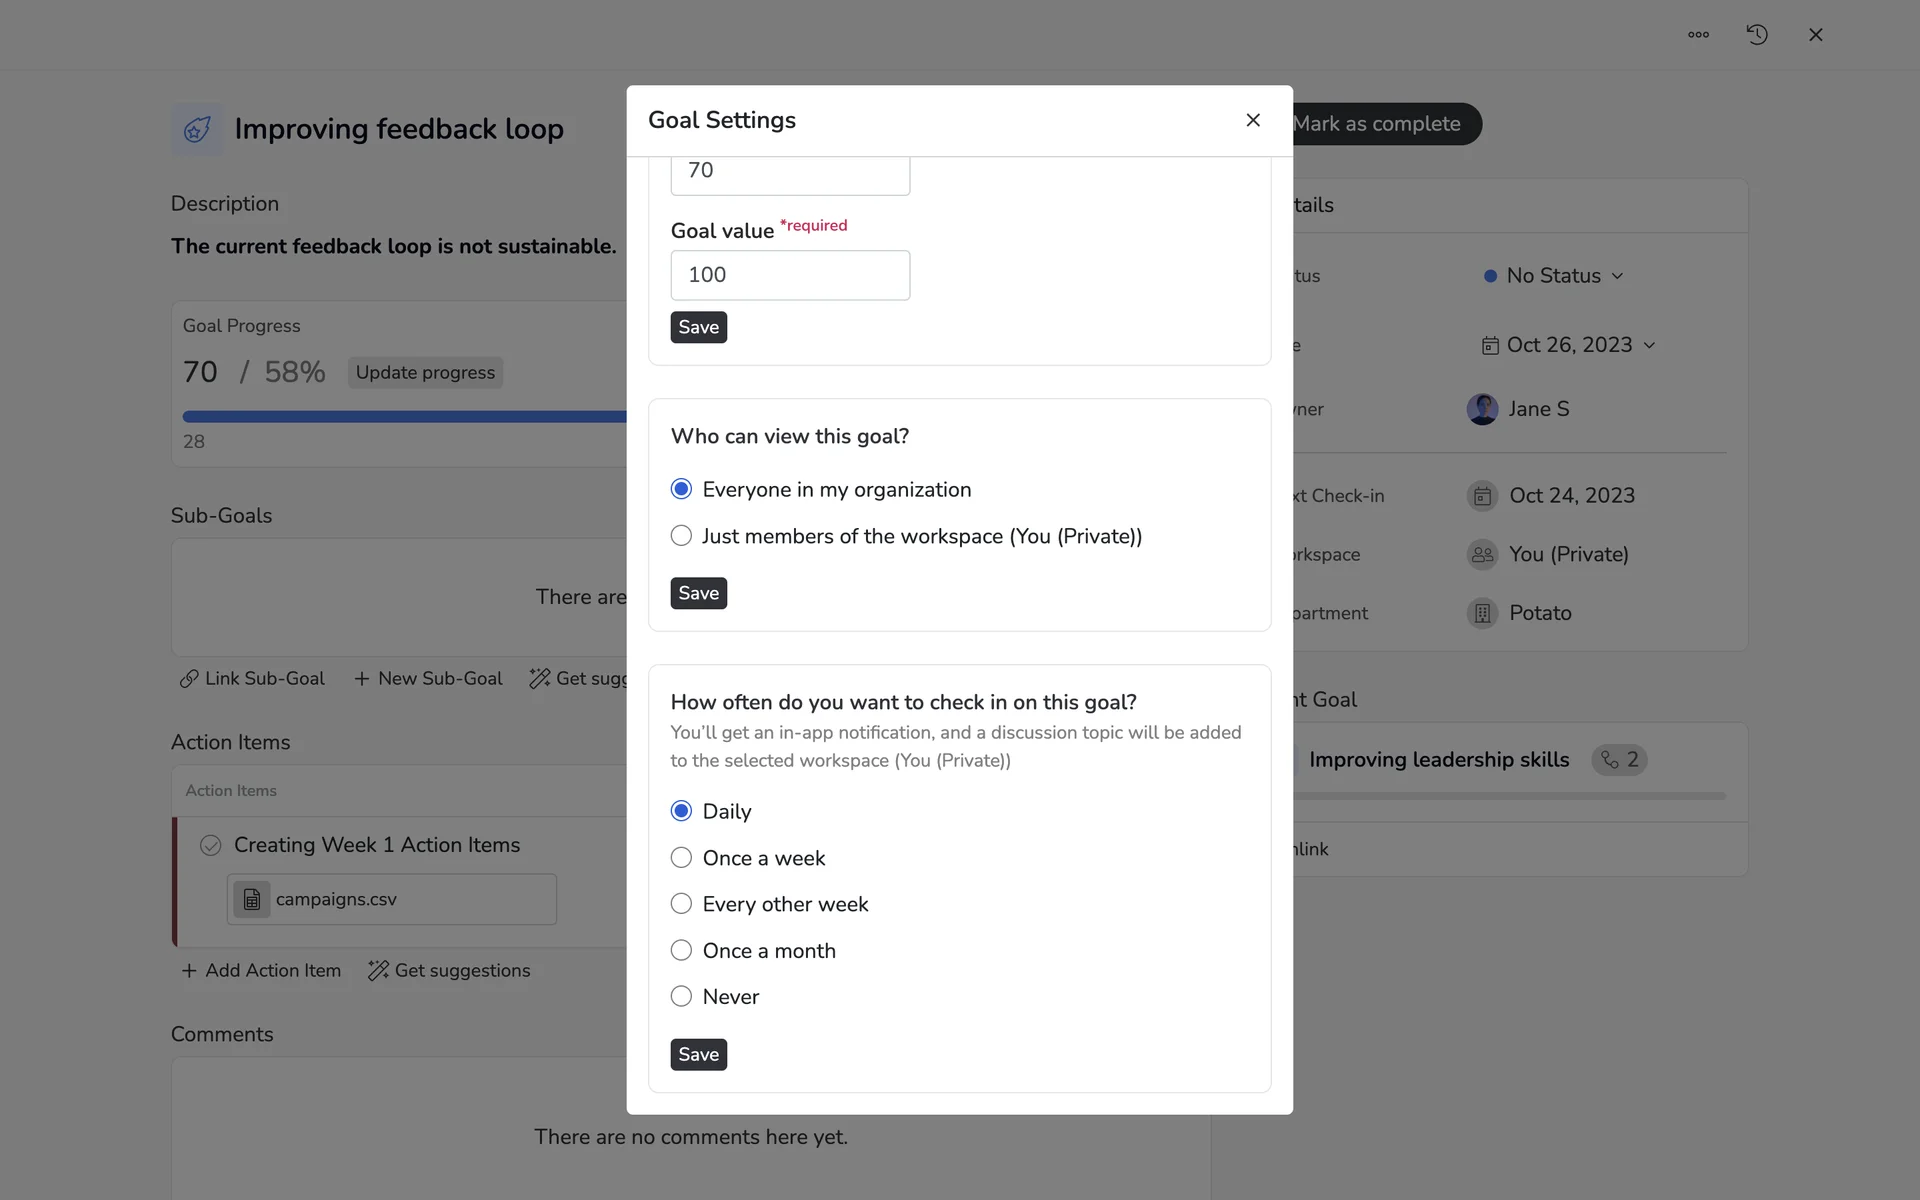Screen dimensions: 1920x1200
Task: Select Just members of the workspace option
Action: pyautogui.click(x=681, y=536)
